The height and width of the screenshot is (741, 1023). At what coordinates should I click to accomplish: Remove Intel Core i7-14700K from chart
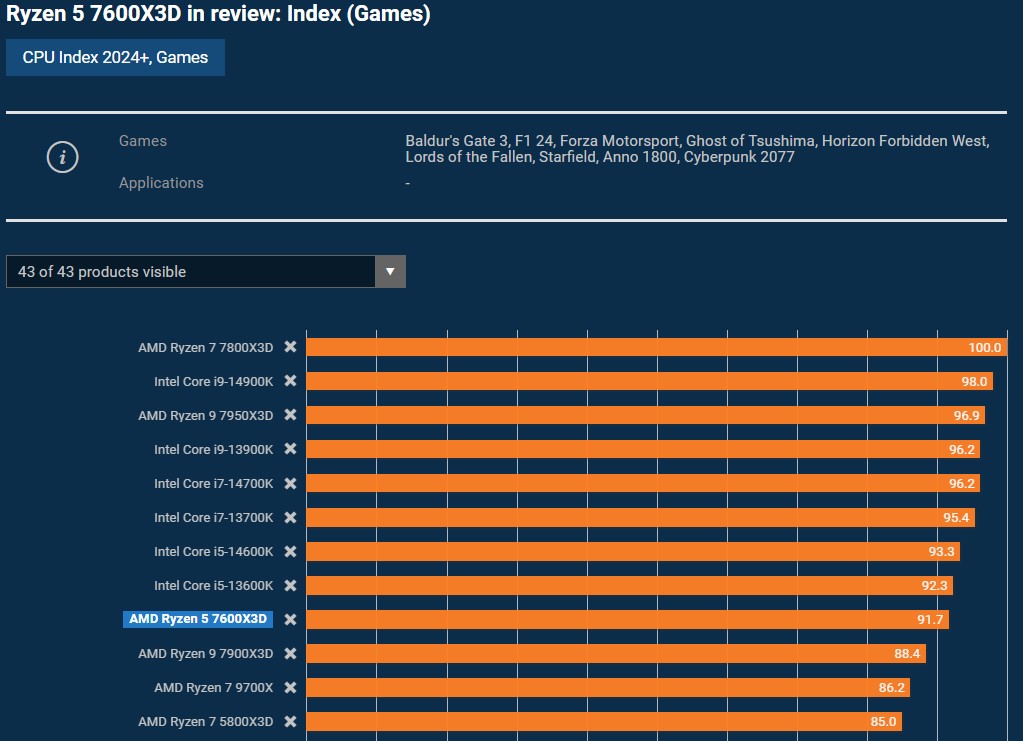tap(290, 483)
